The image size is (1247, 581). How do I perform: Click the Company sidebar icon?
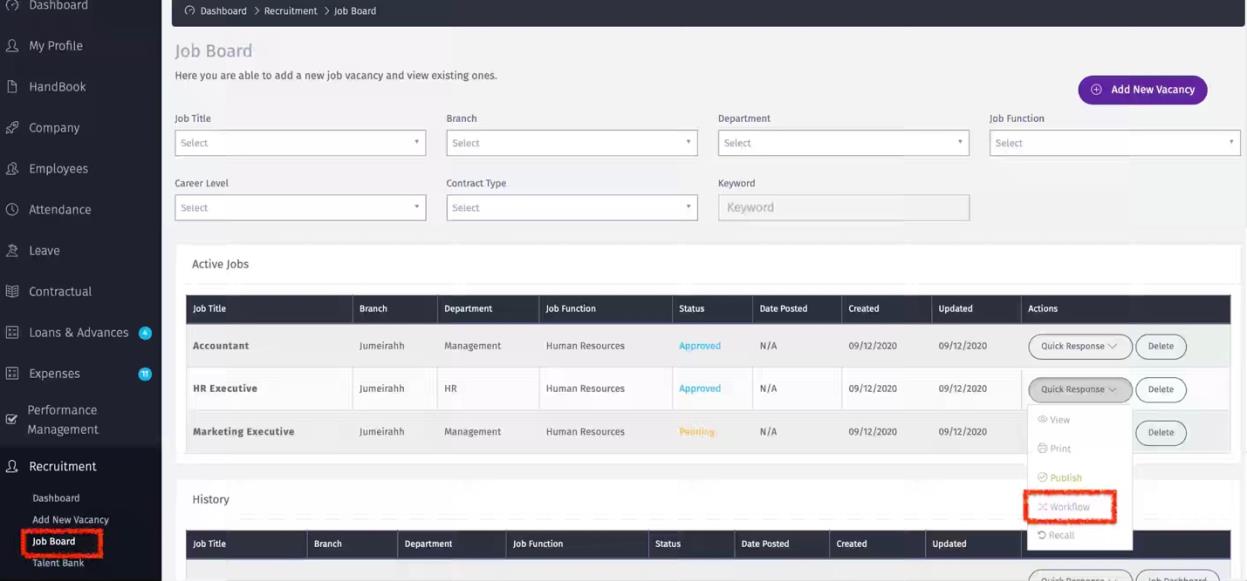[x=13, y=128]
